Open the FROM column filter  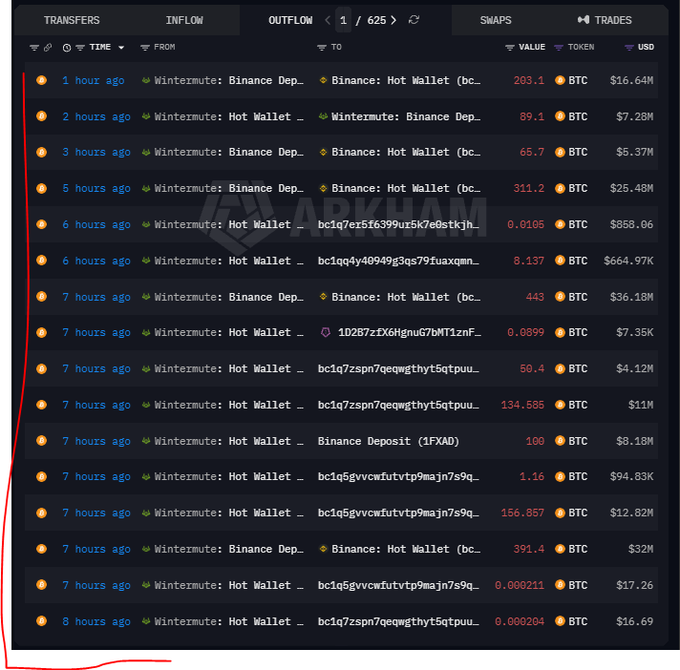pos(145,48)
